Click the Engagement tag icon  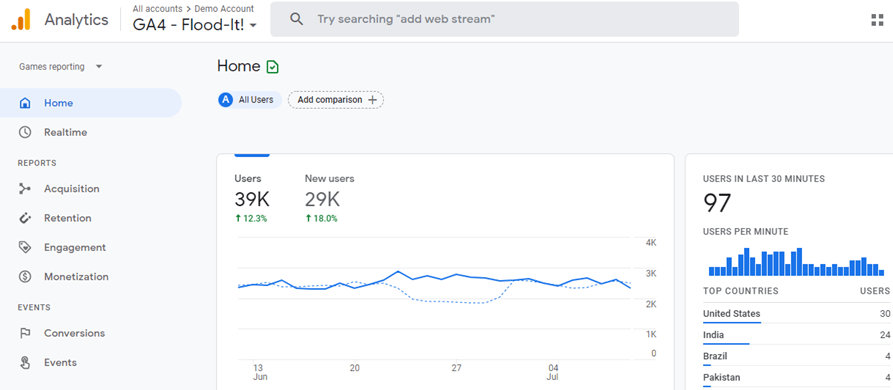coord(24,247)
